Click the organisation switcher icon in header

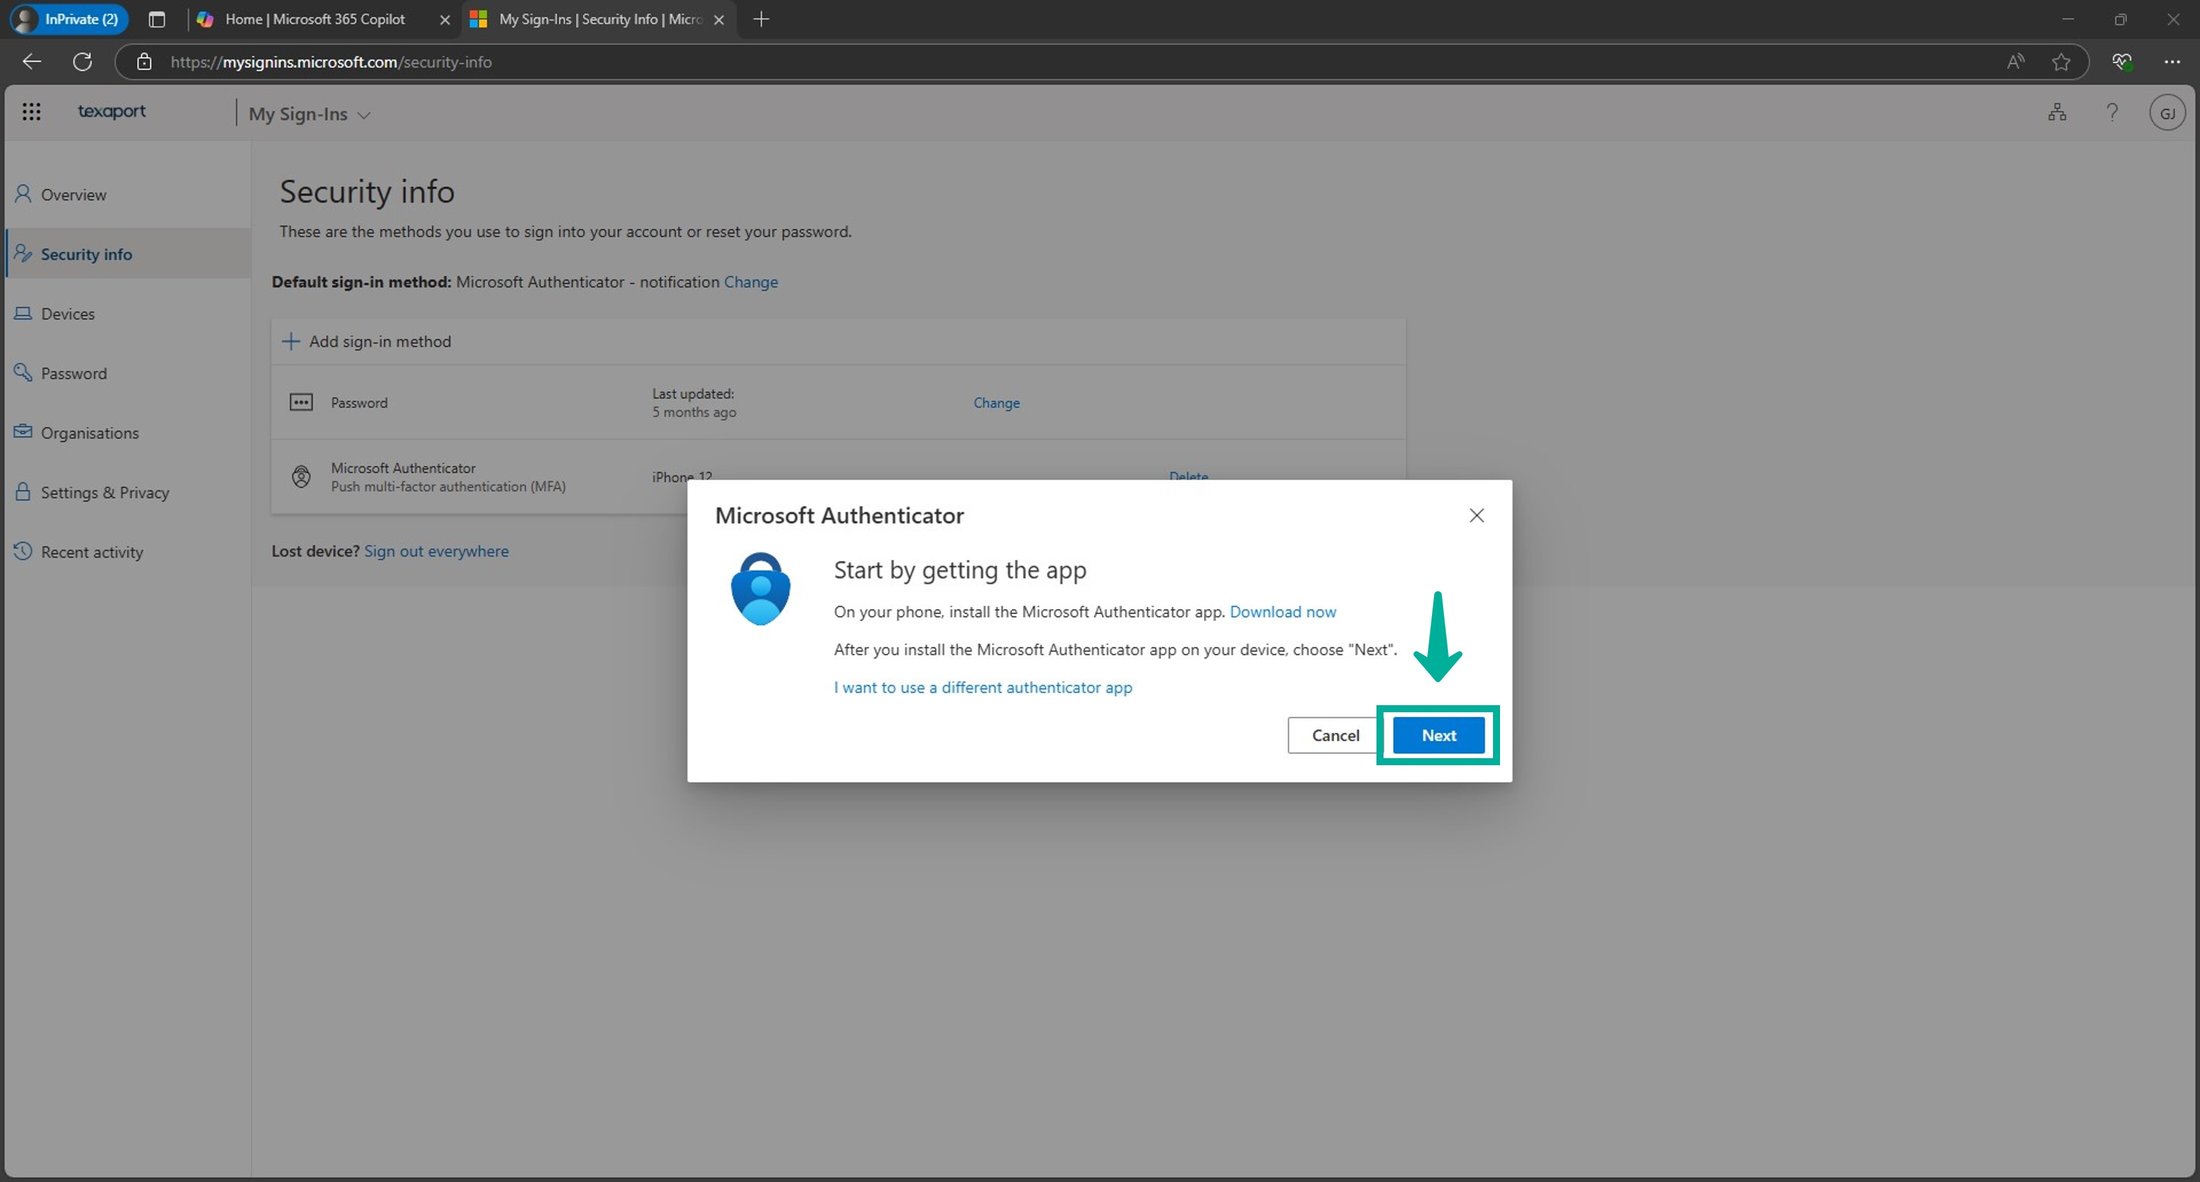[2057, 111]
